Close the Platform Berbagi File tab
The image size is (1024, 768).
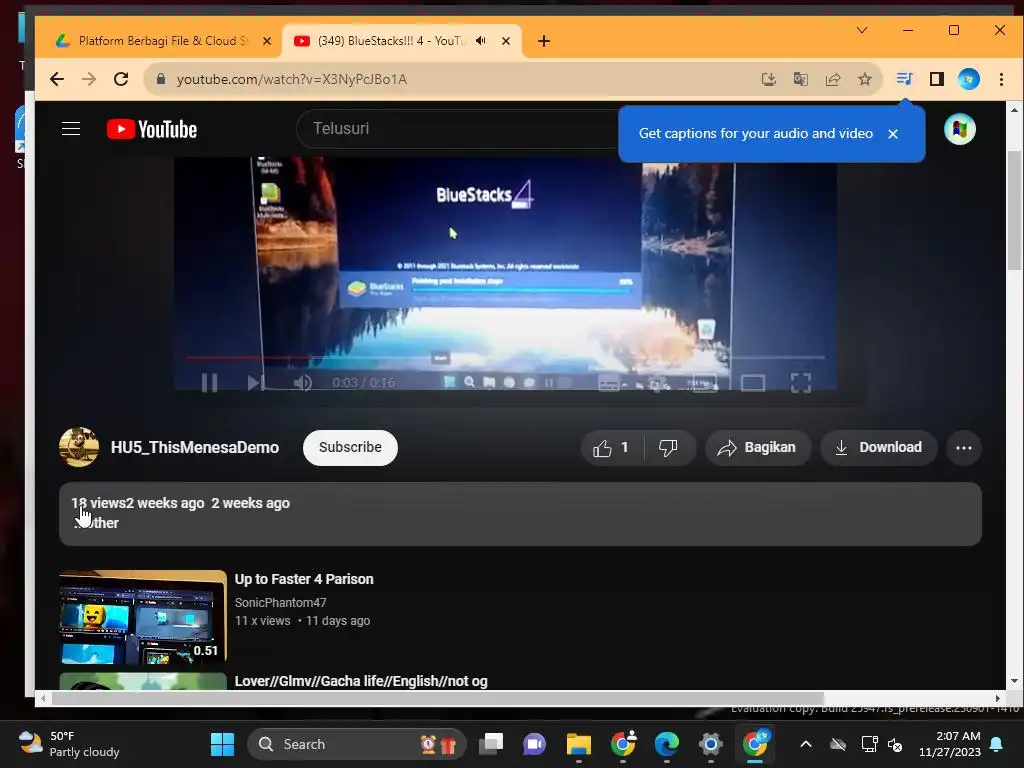266,41
